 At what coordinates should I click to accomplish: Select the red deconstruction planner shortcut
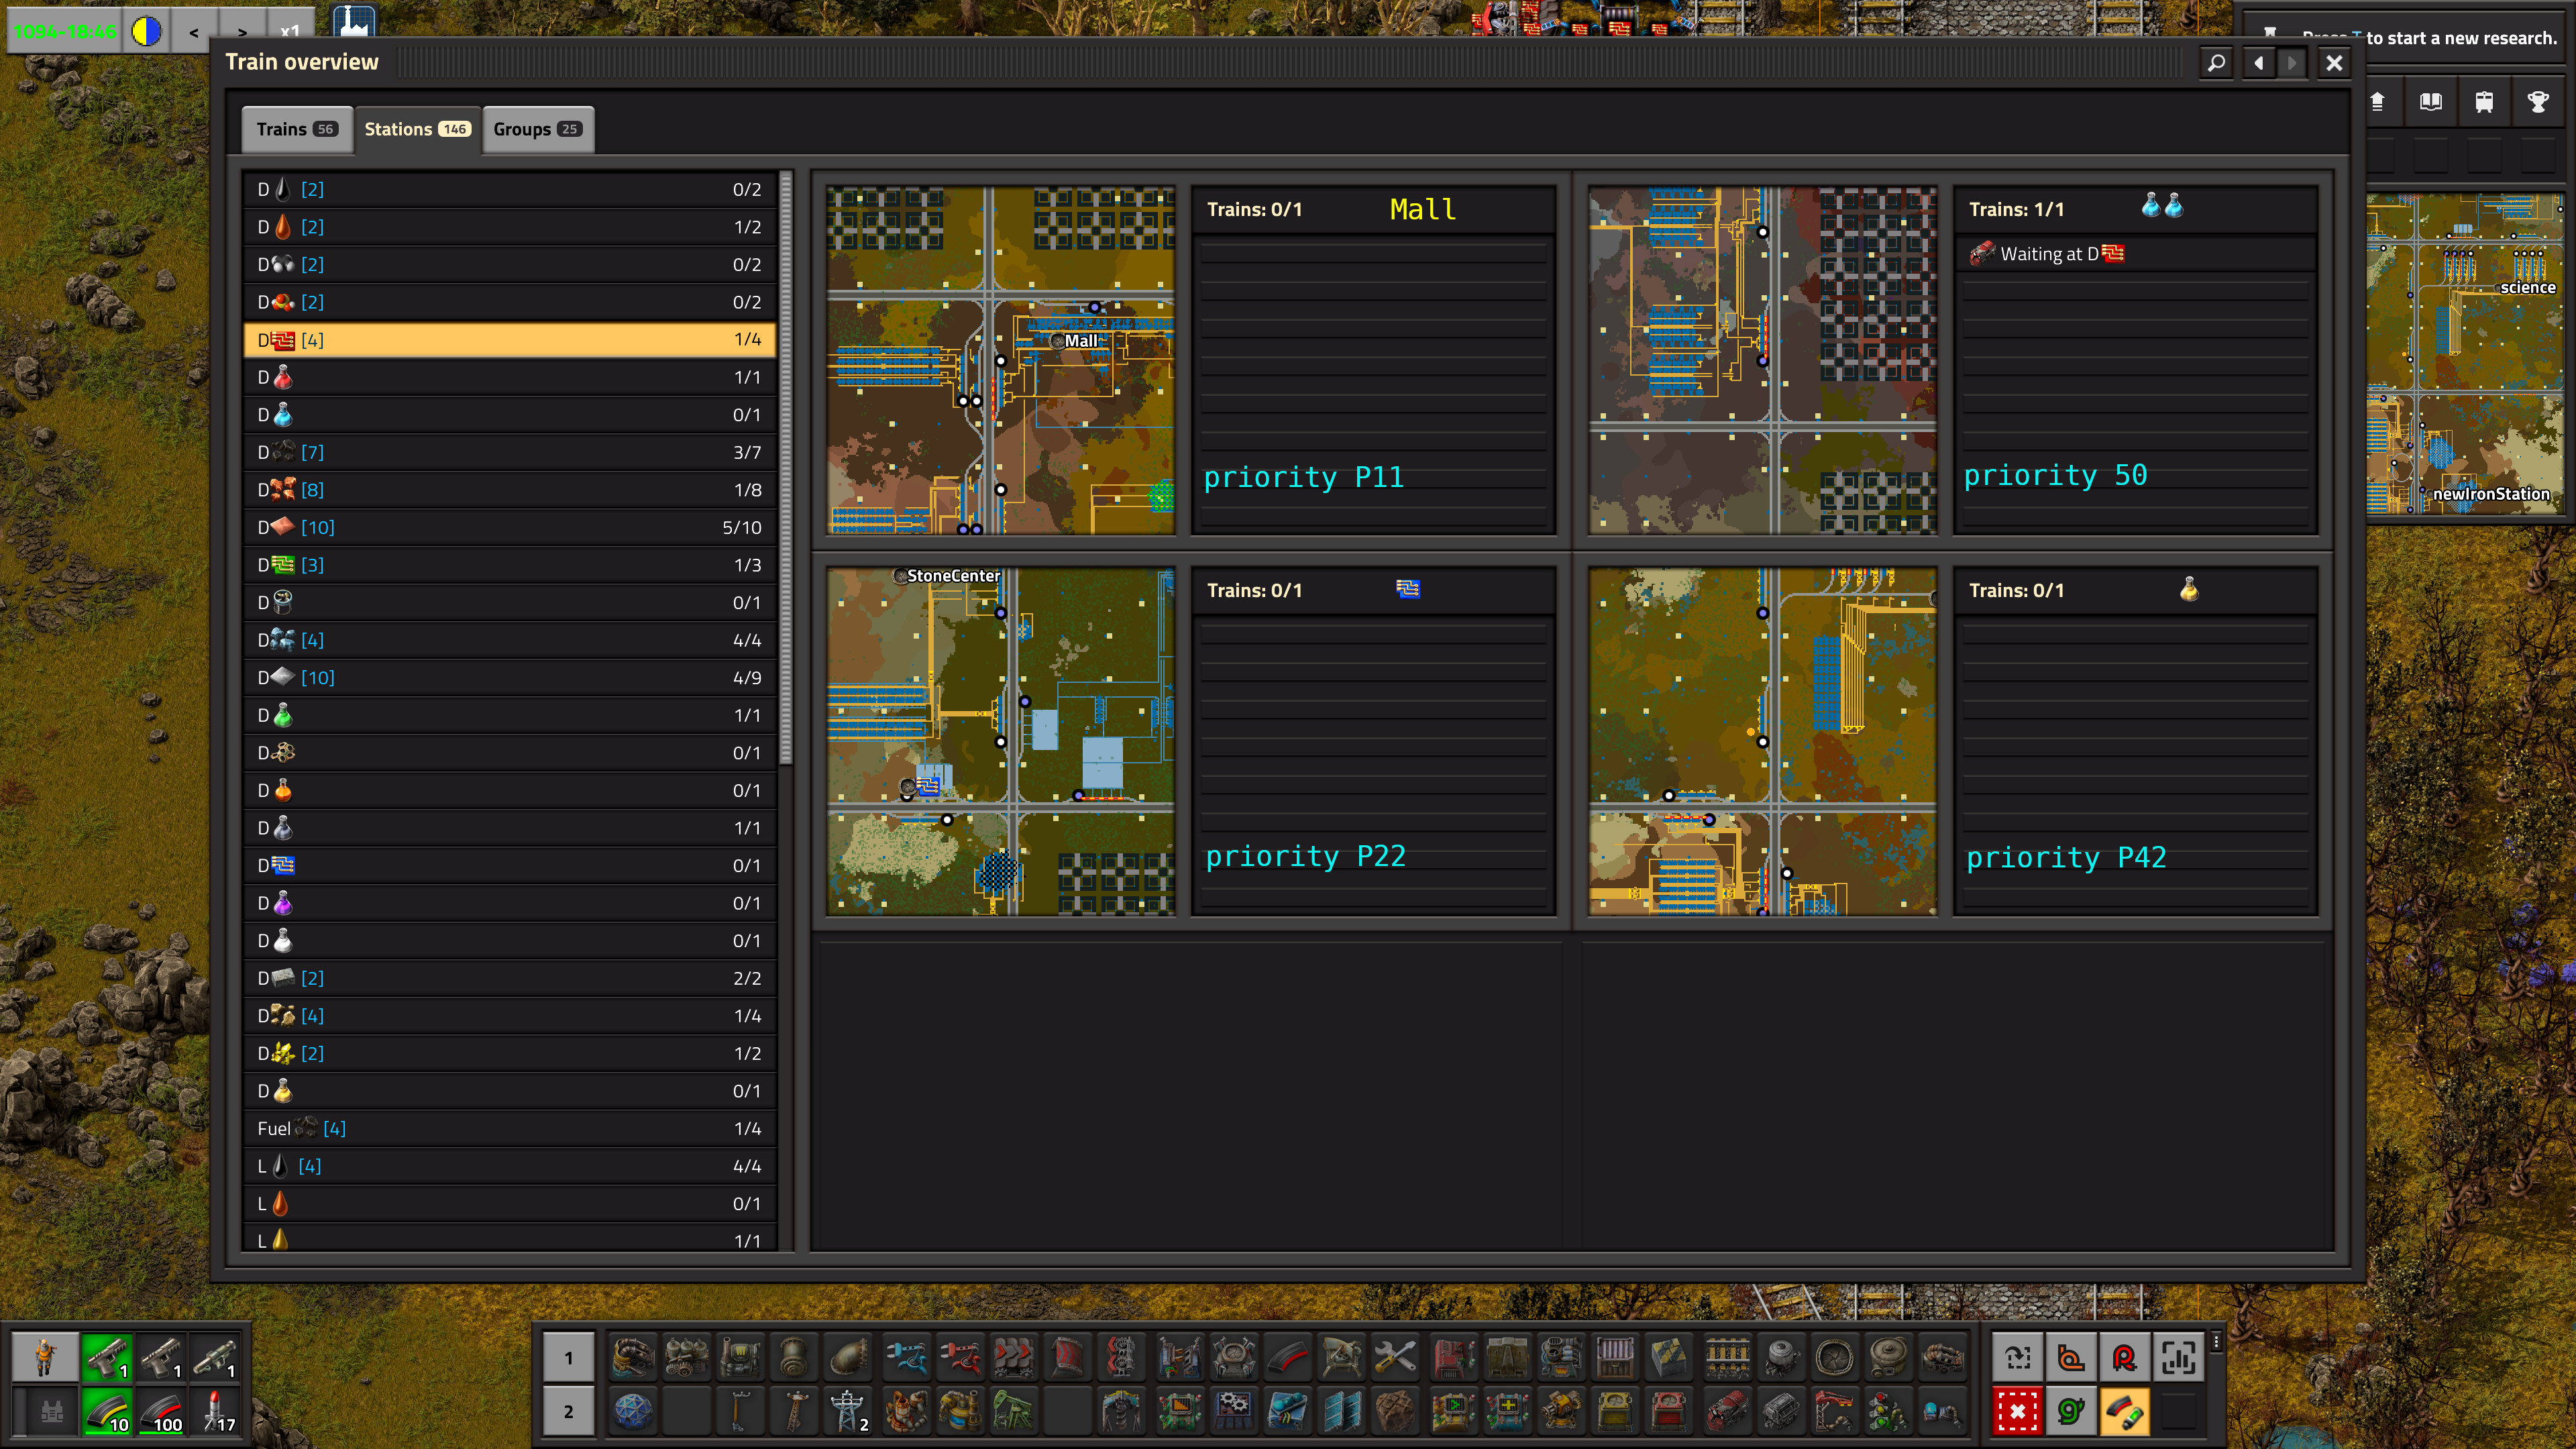[2017, 1411]
